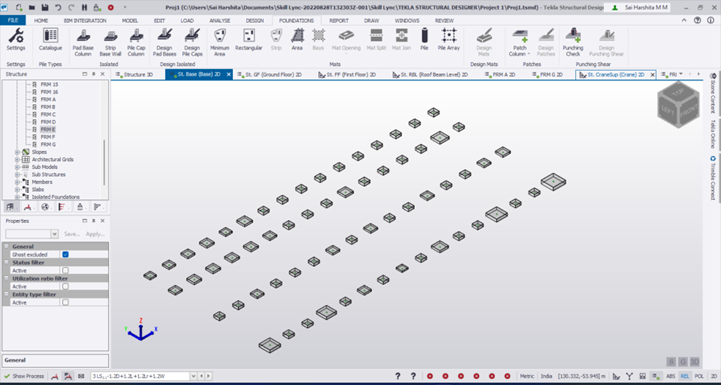721x385 pixels.
Task: Run the Punching Check tool
Action: click(x=572, y=42)
